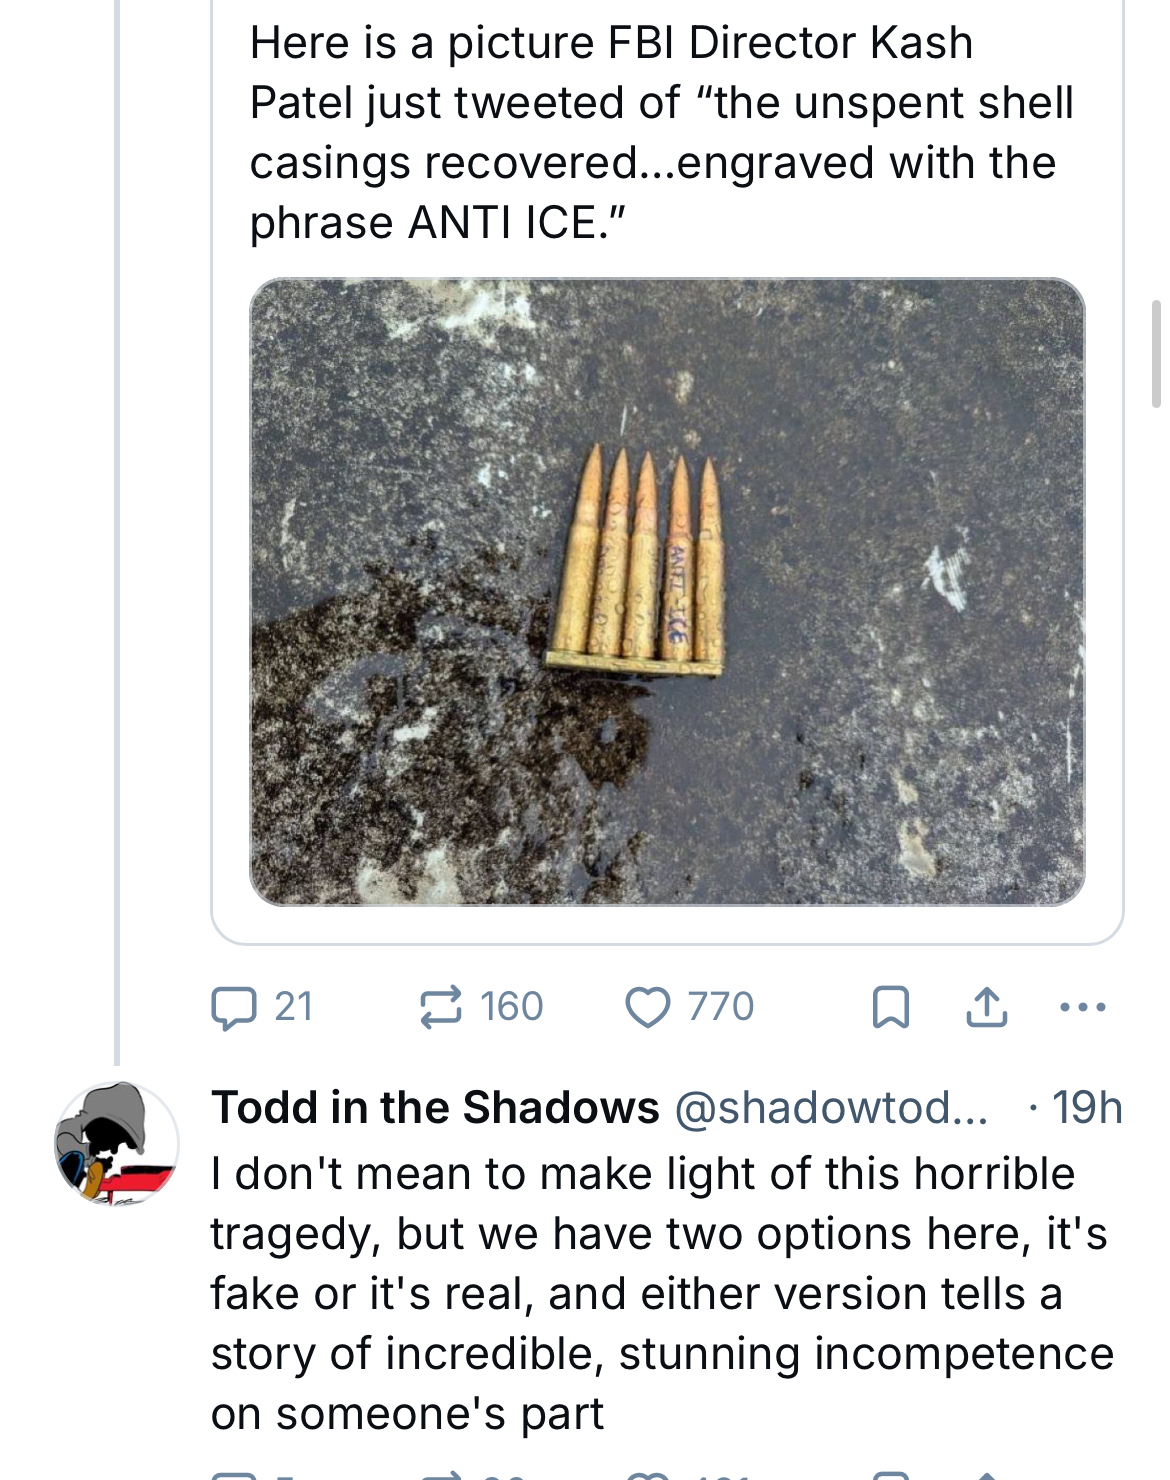Open share options via the upload arrow icon

pyautogui.click(x=986, y=1007)
